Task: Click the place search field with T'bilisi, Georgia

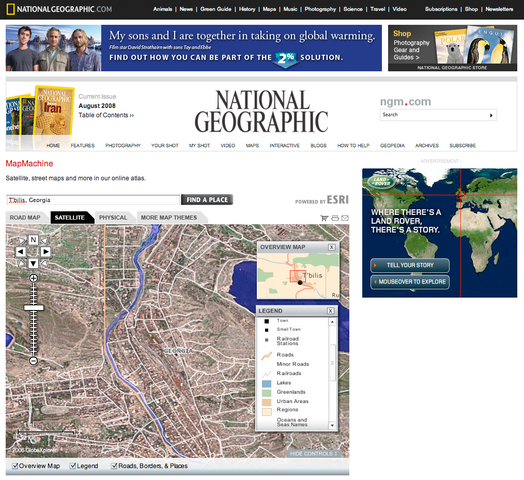Action: 93,200
